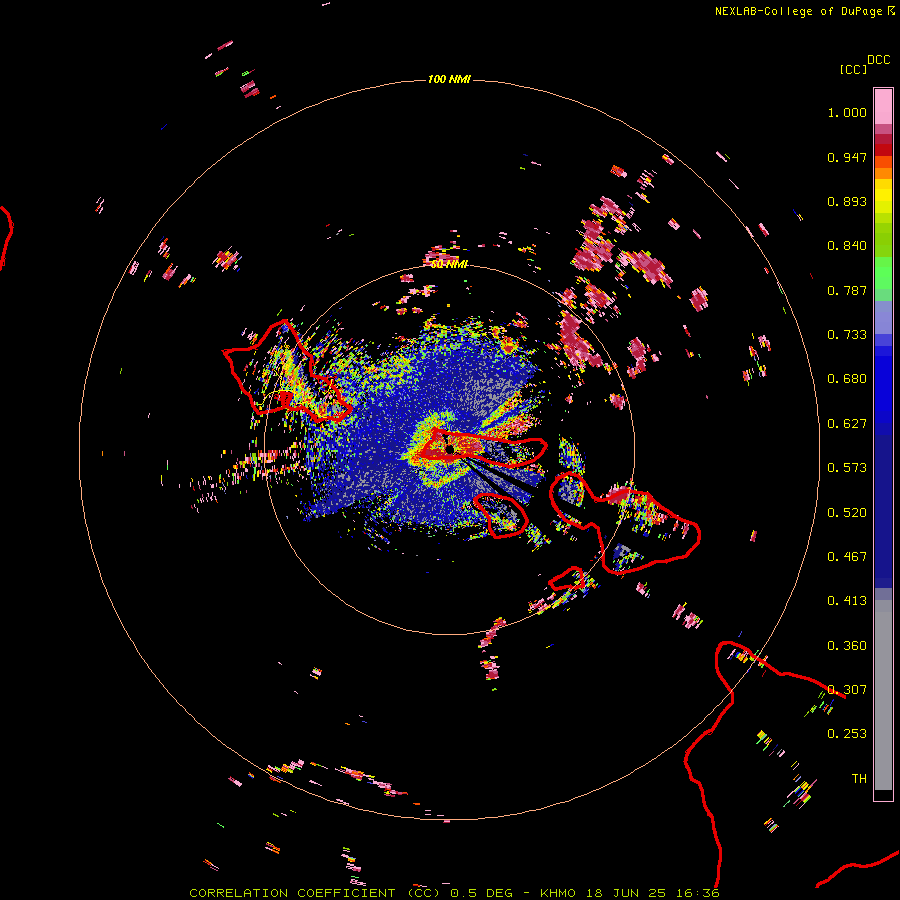Pick the gray segment of the color bar
This screenshot has height=900, width=900.
[x=883, y=695]
